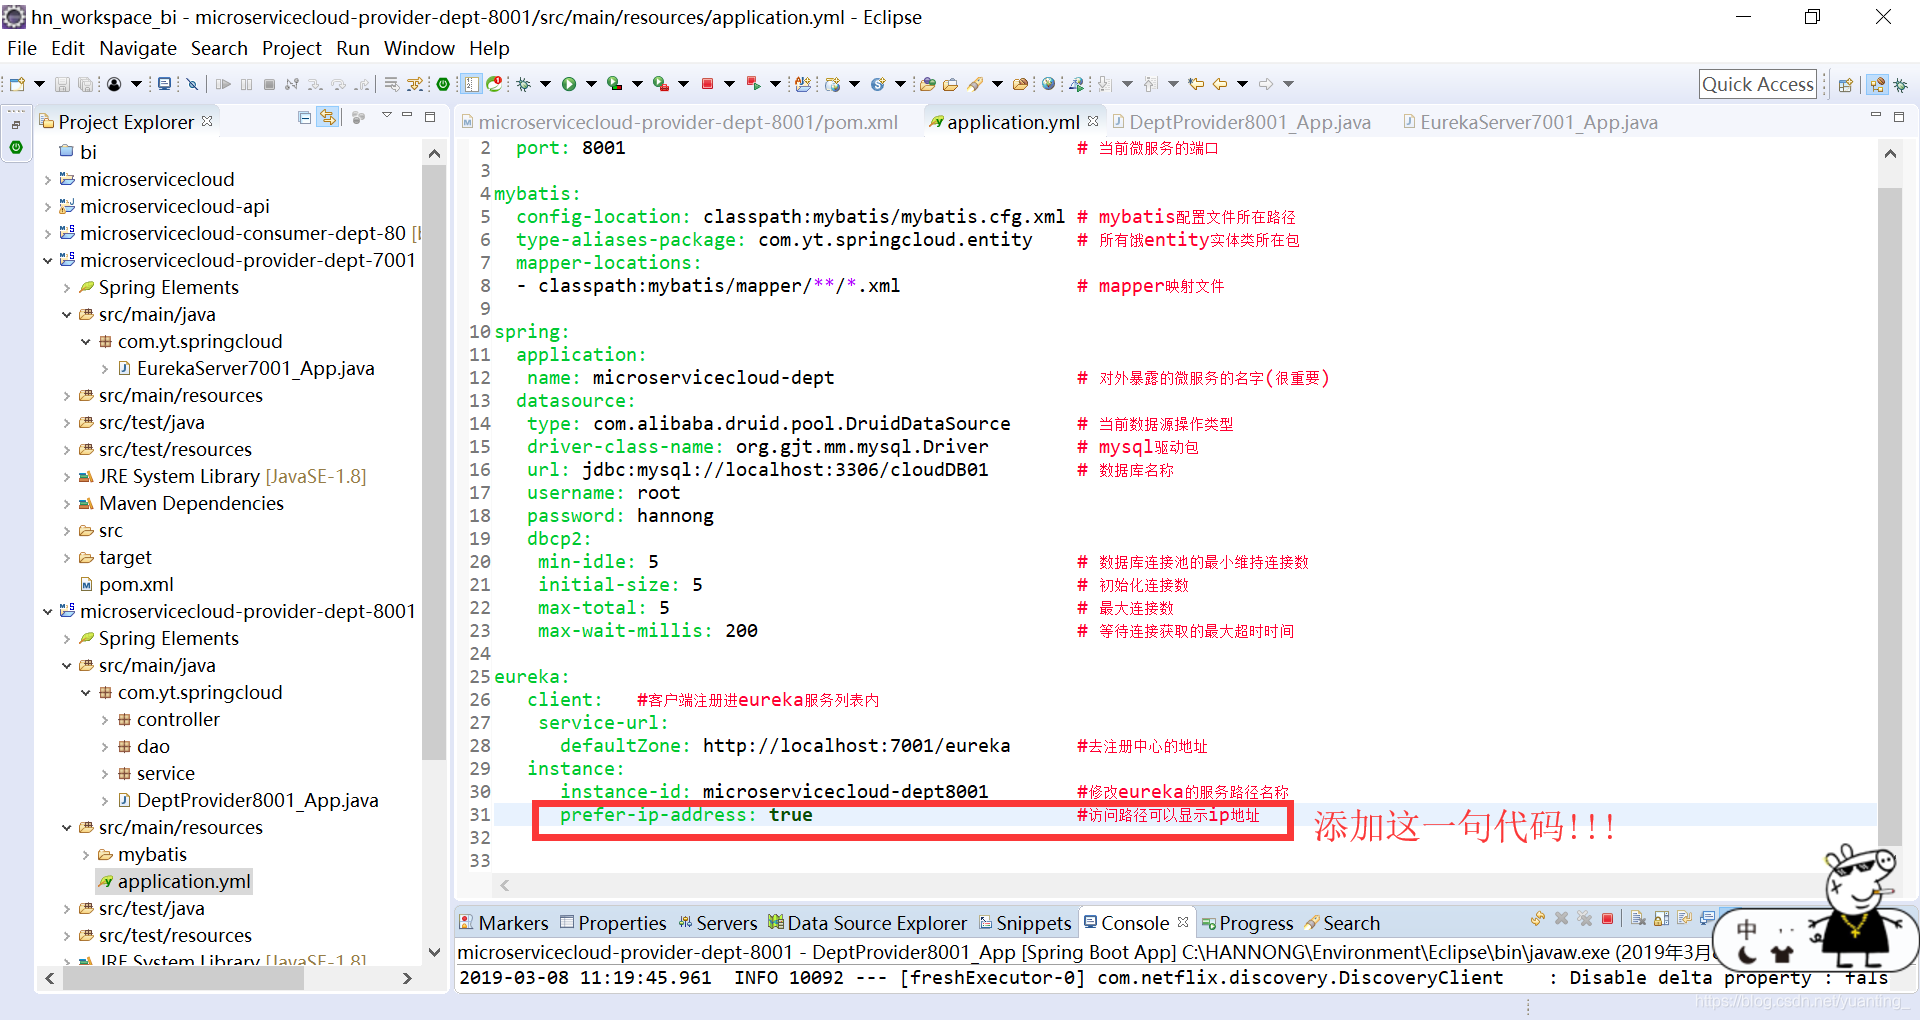
Task: Toggle IME Chinese/English mode indicator
Action: [1746, 929]
